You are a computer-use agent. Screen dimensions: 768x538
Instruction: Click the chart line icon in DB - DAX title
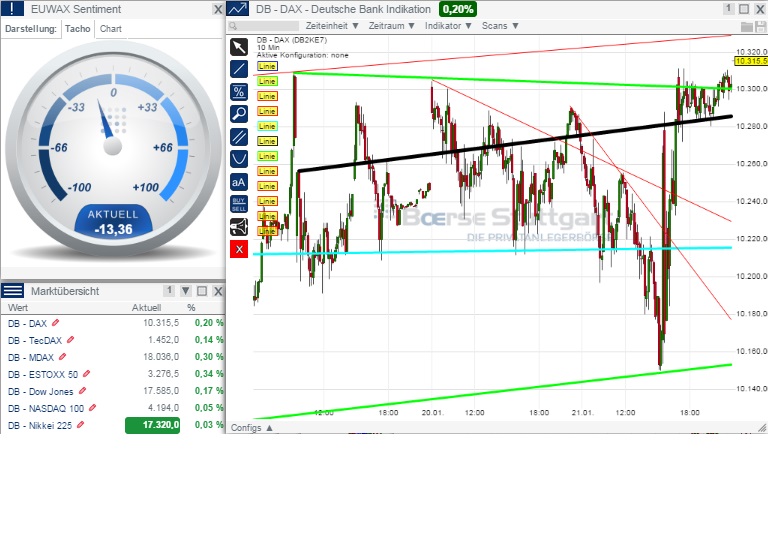click(x=238, y=9)
